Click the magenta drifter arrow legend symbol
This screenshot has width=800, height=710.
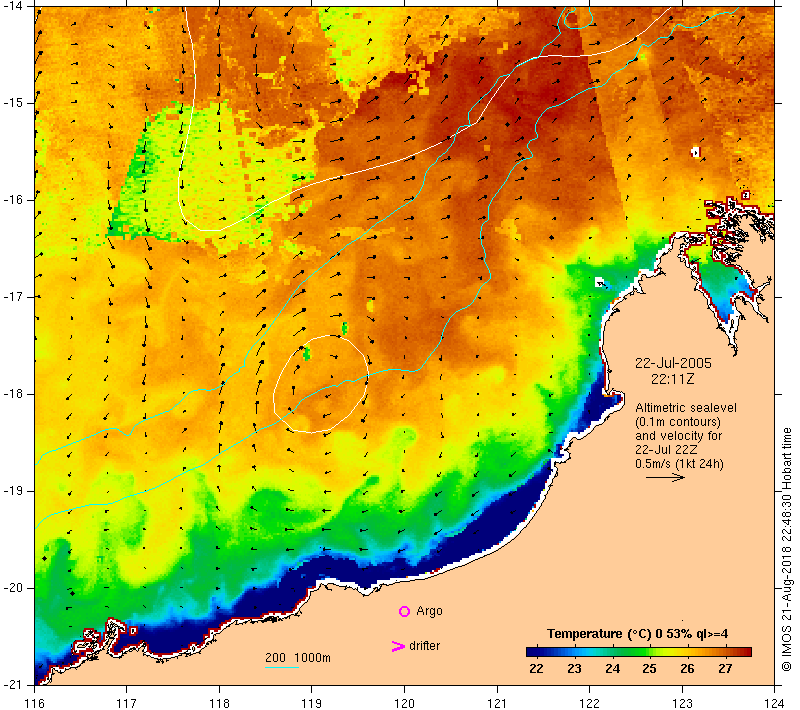tap(397, 646)
